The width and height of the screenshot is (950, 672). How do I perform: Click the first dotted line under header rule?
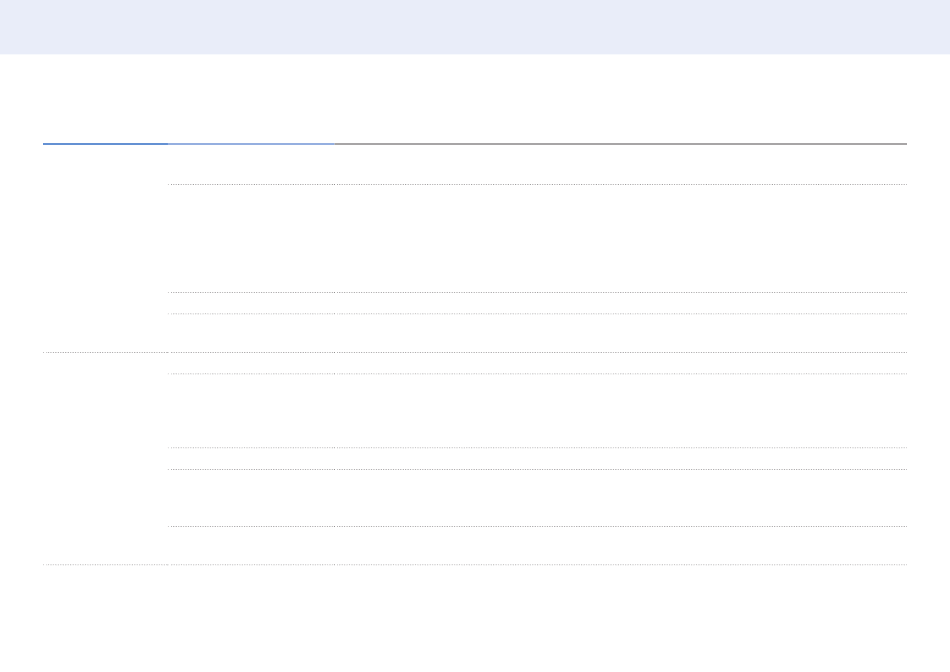click(537, 184)
